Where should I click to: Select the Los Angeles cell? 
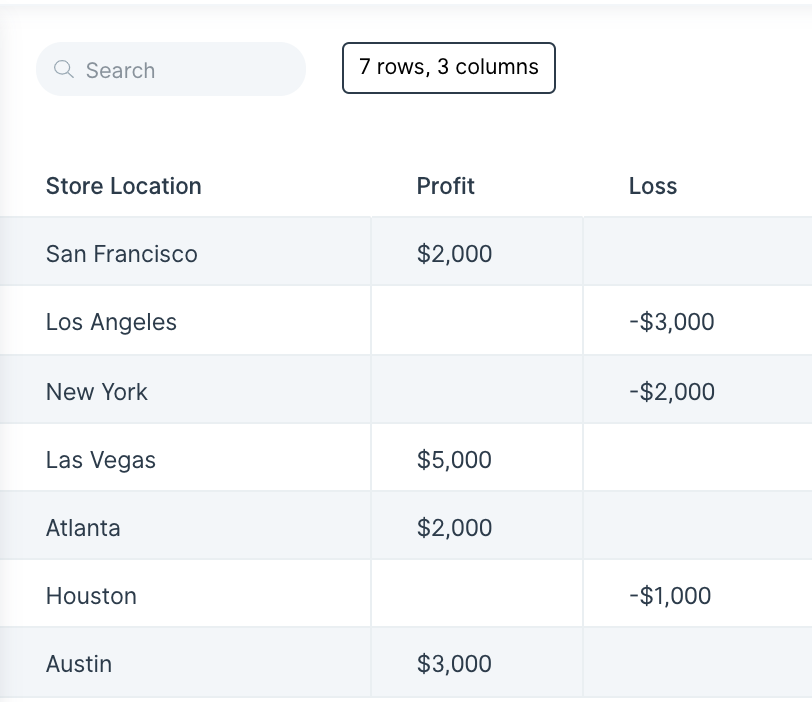pyautogui.click(x=185, y=320)
